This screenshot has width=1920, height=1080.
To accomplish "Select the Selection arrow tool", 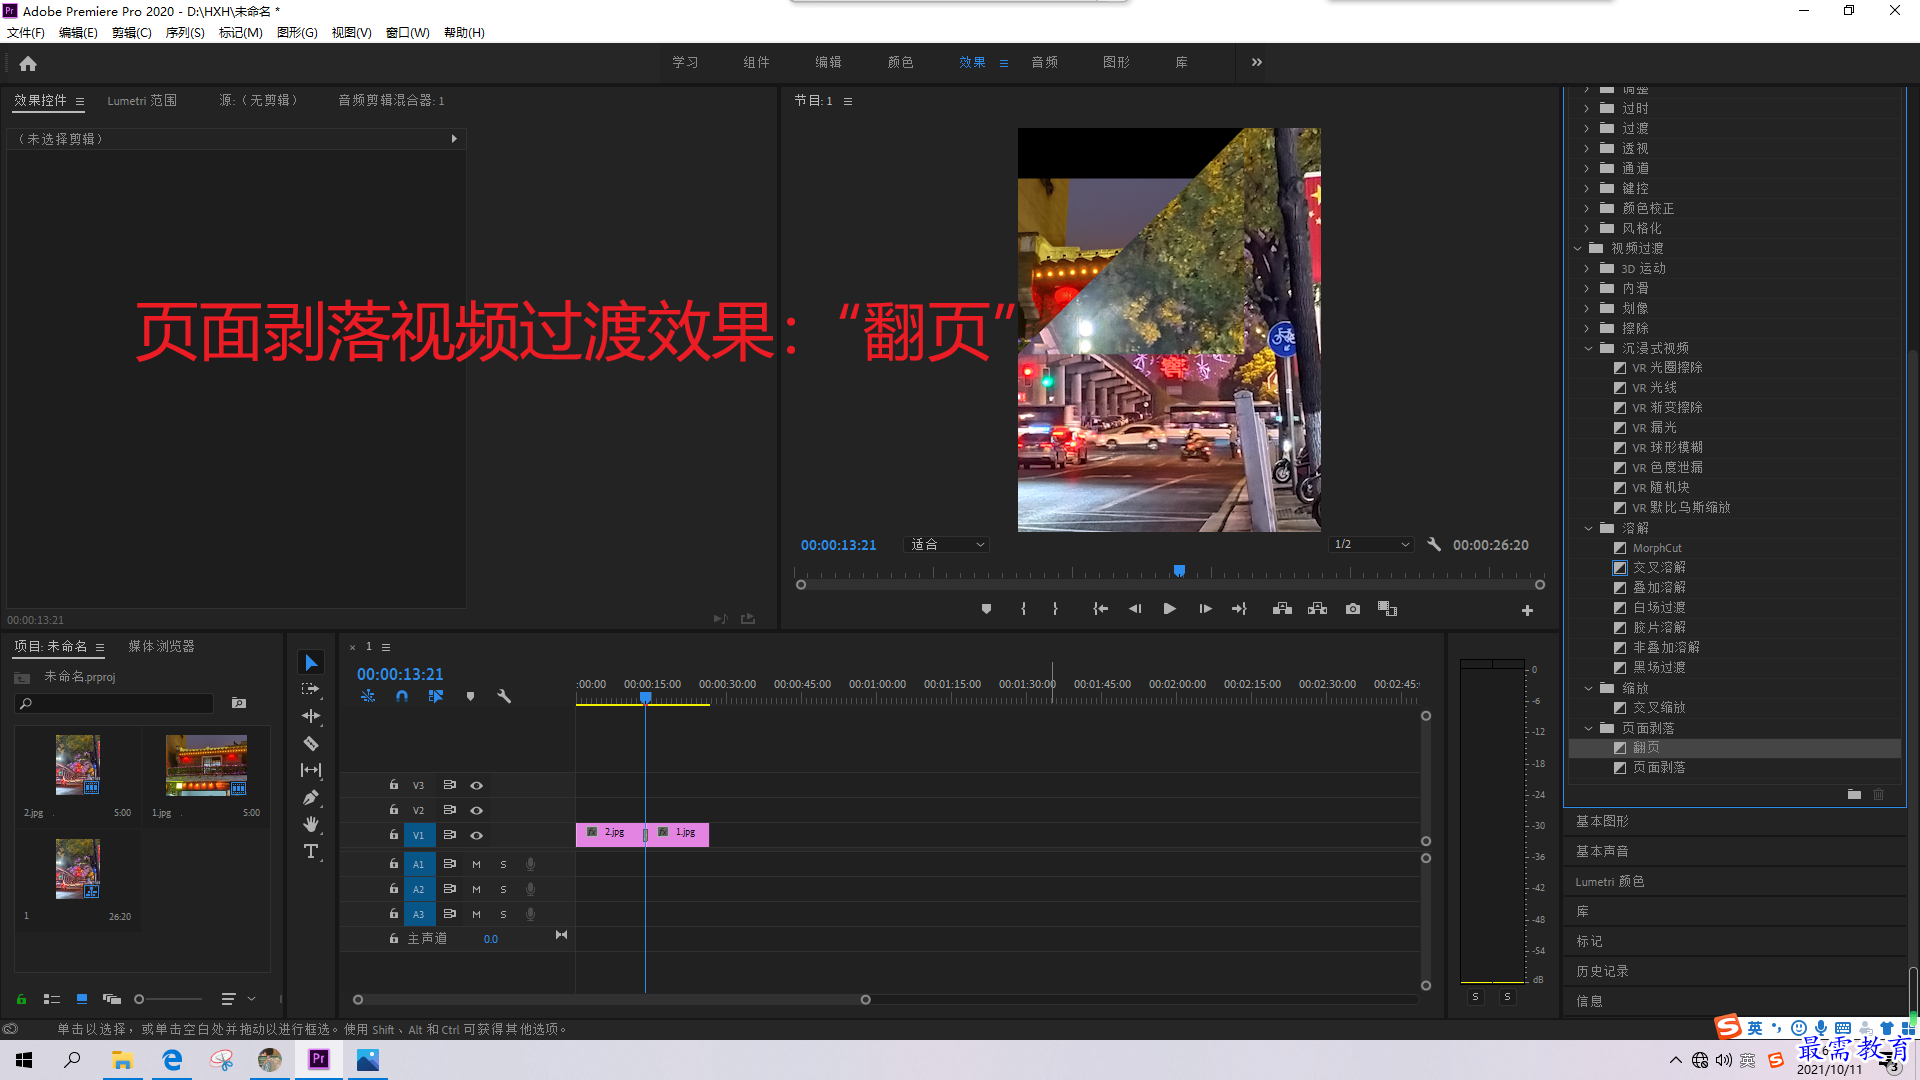I will (311, 663).
